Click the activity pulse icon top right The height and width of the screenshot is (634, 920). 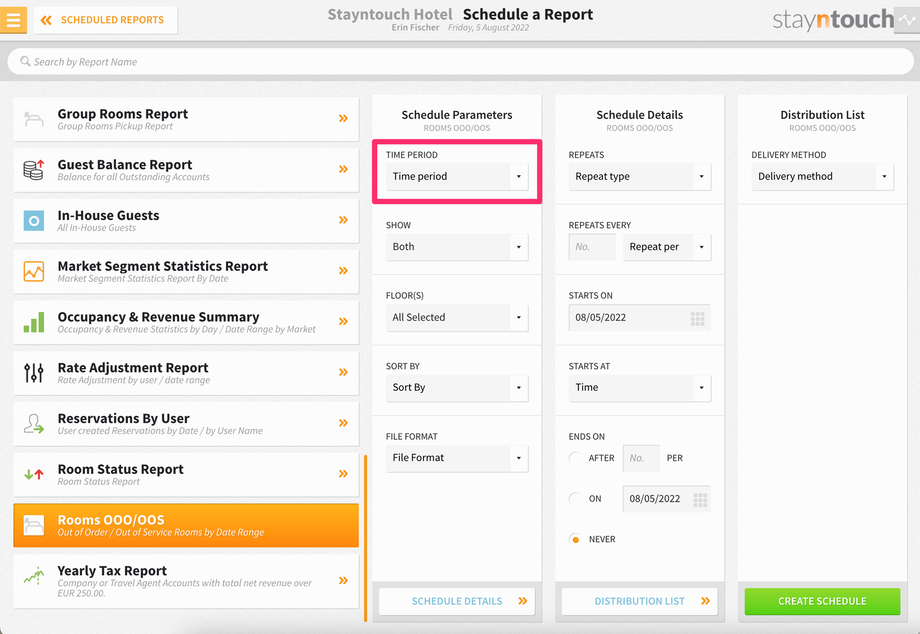[x=907, y=20]
